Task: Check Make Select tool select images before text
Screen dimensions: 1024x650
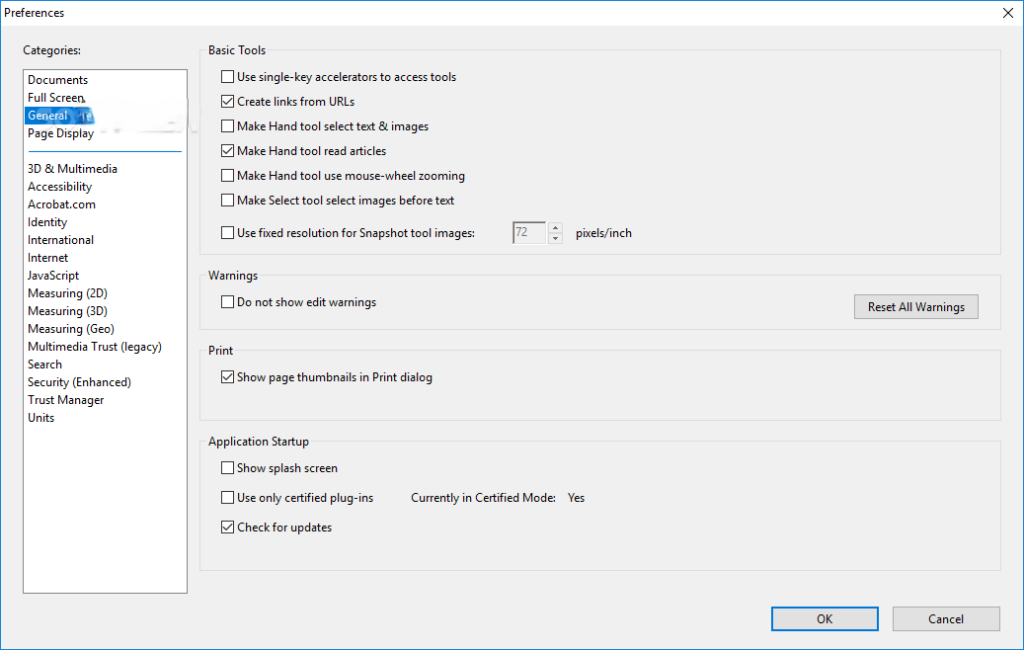Action: [x=227, y=201]
